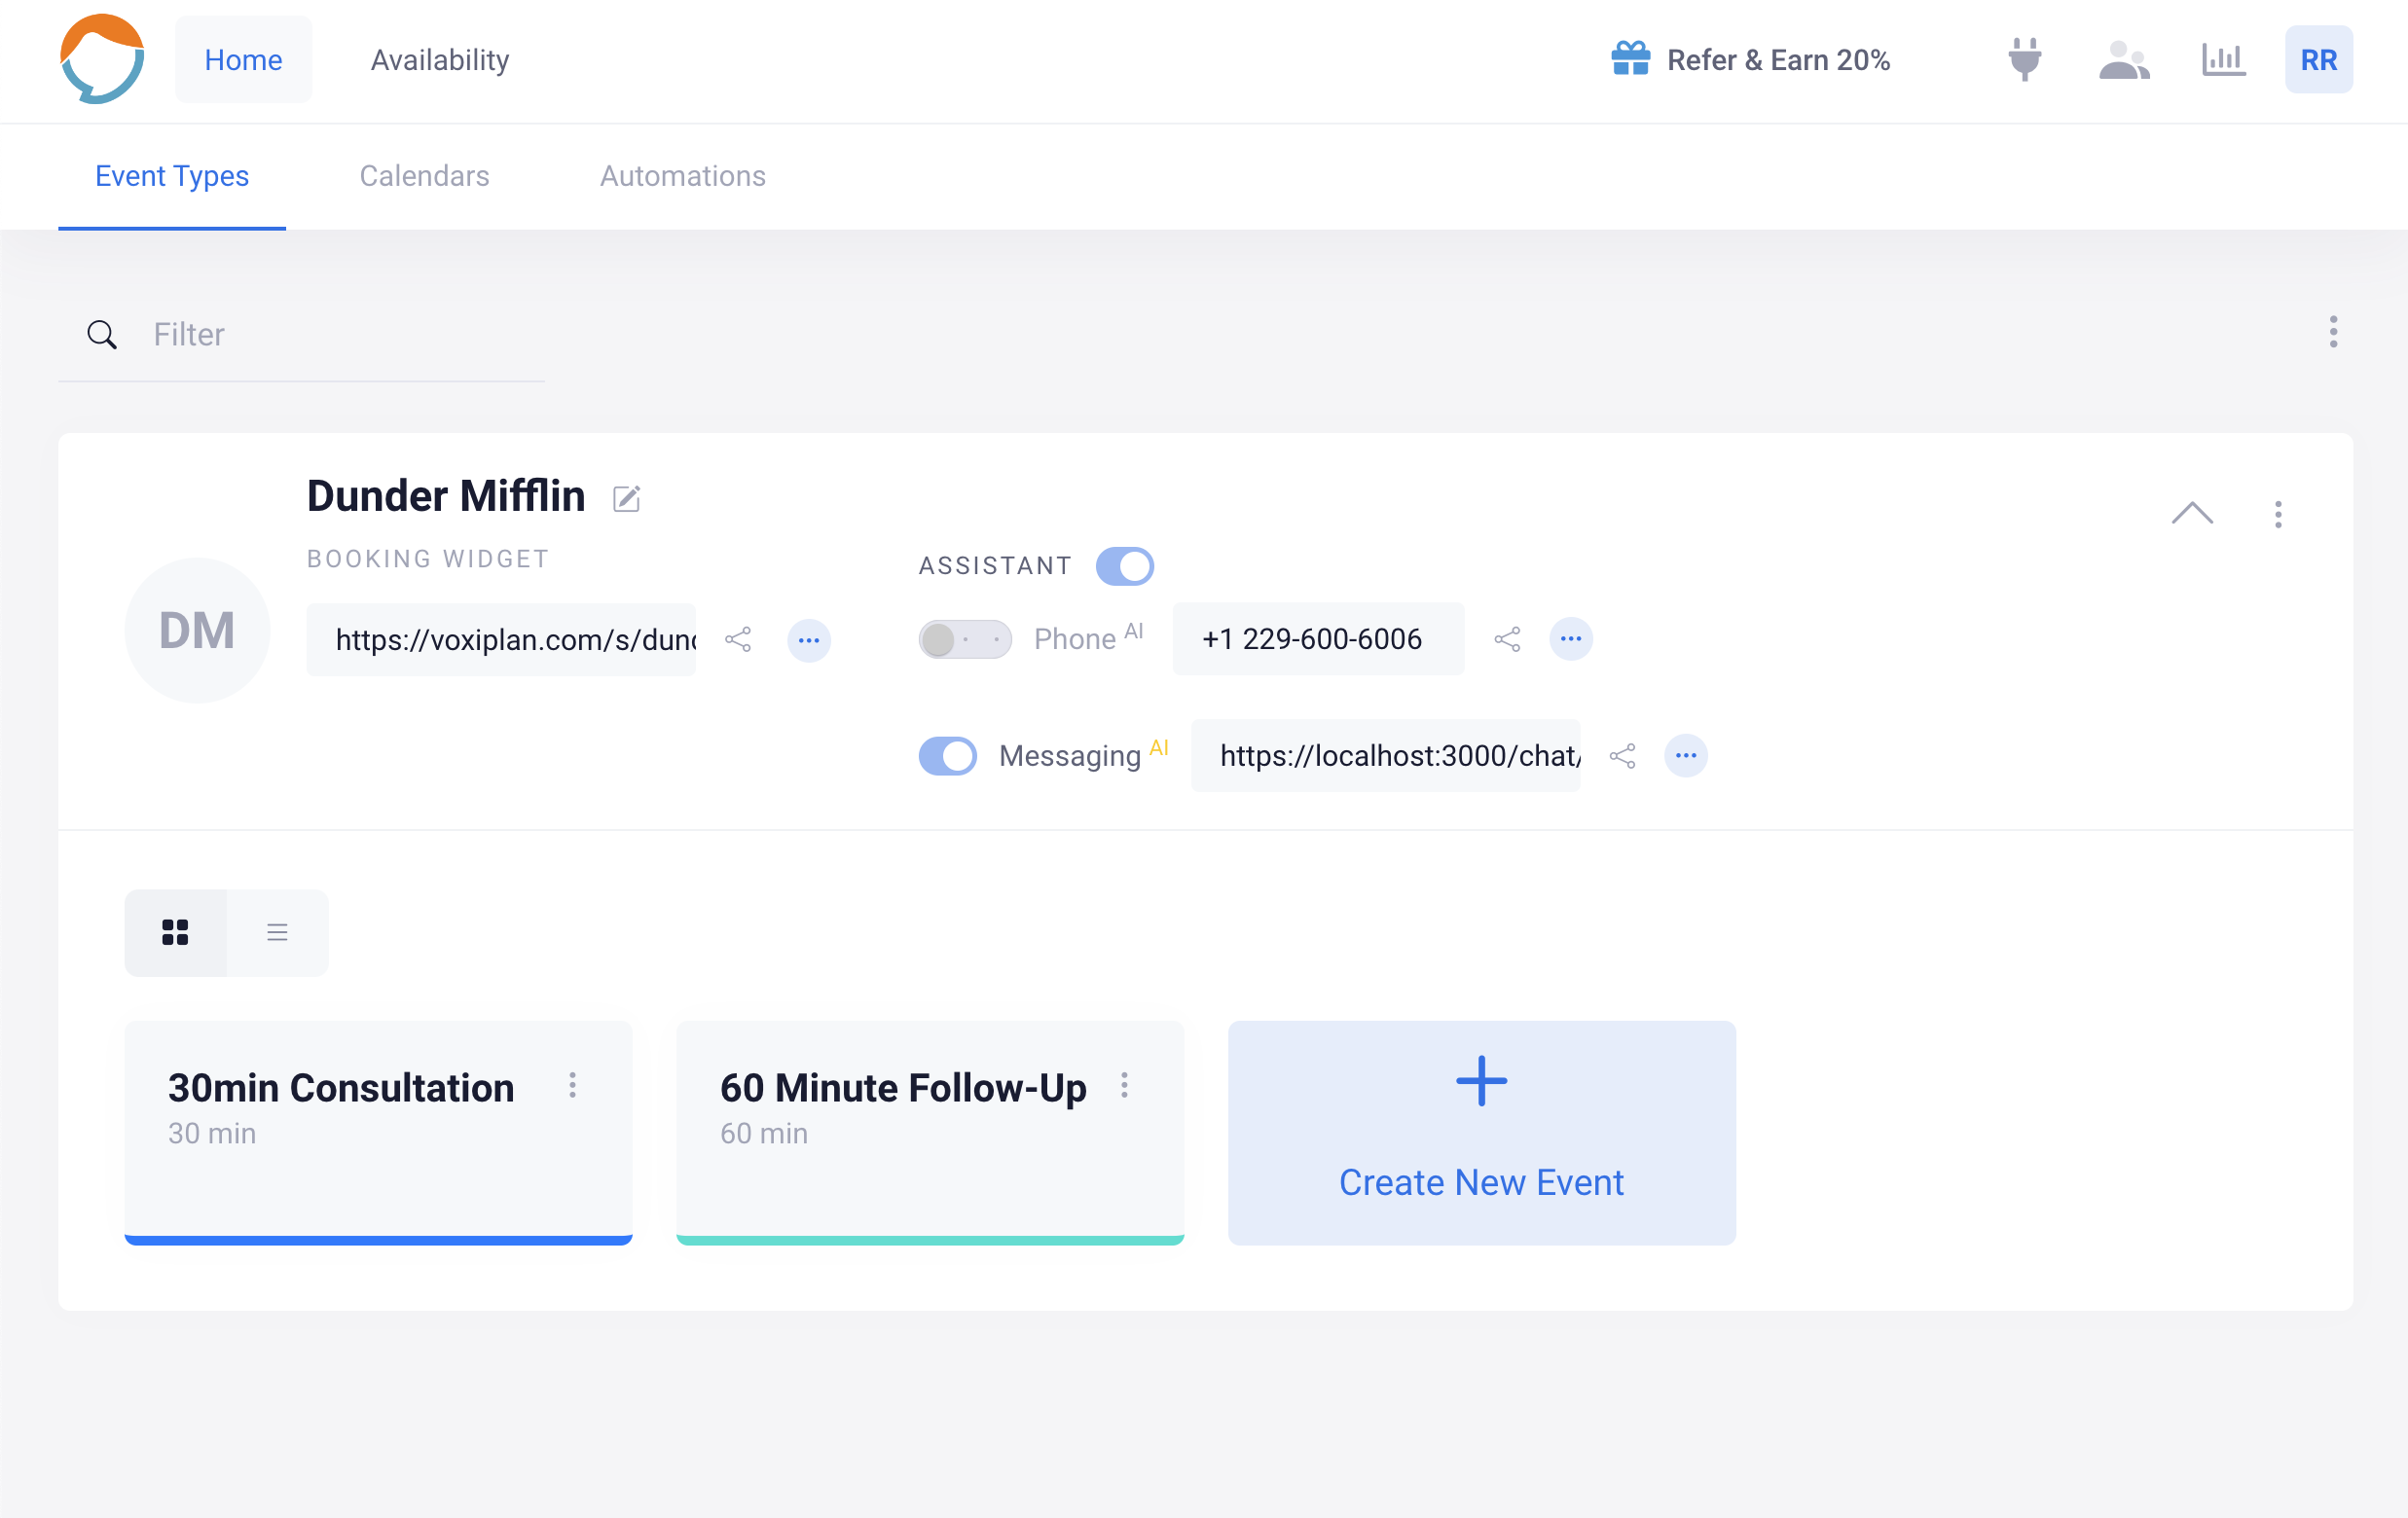
Task: Share the booking widget link
Action: (x=739, y=640)
